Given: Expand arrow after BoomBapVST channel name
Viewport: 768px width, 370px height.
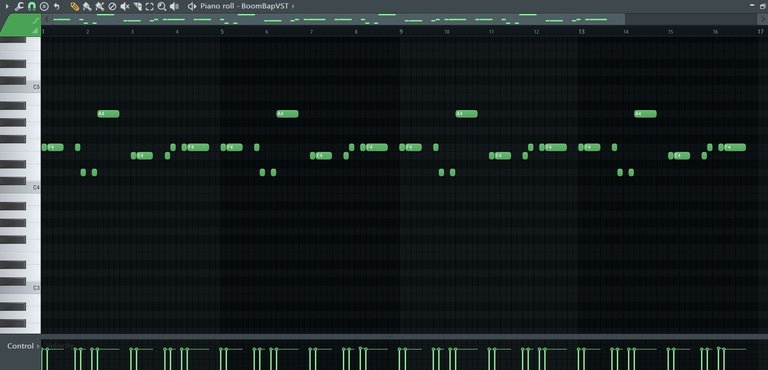Looking at the screenshot, I should (x=293, y=6).
